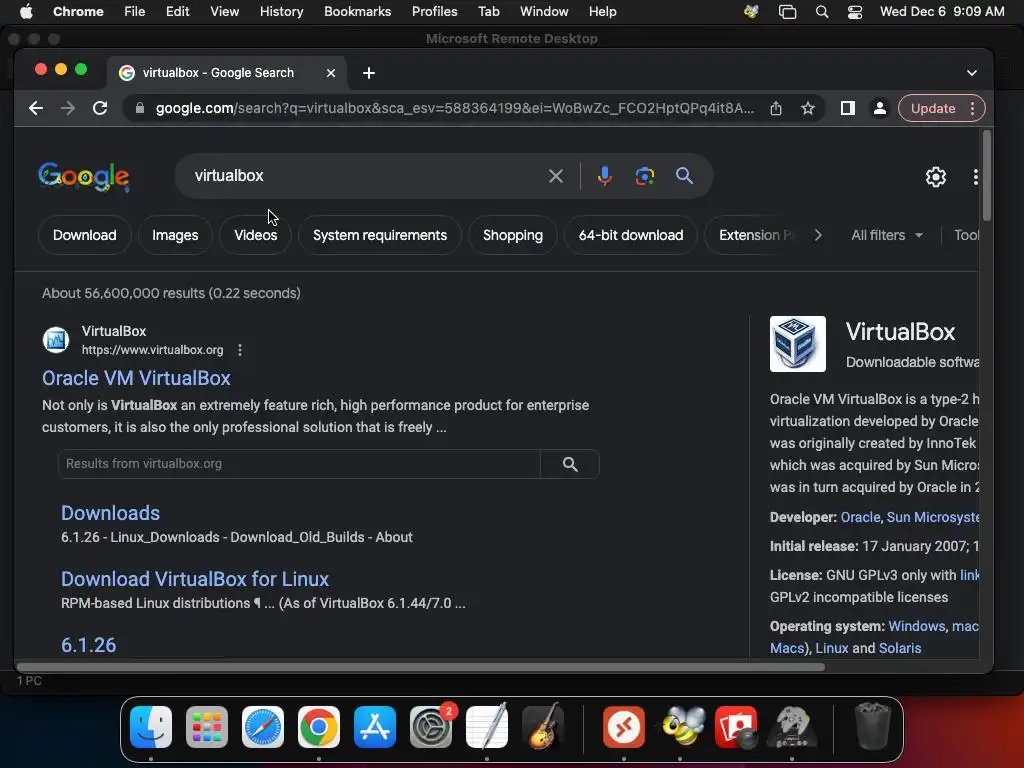1024x768 pixels.
Task: View site info via padlock icon
Action: coord(140,108)
